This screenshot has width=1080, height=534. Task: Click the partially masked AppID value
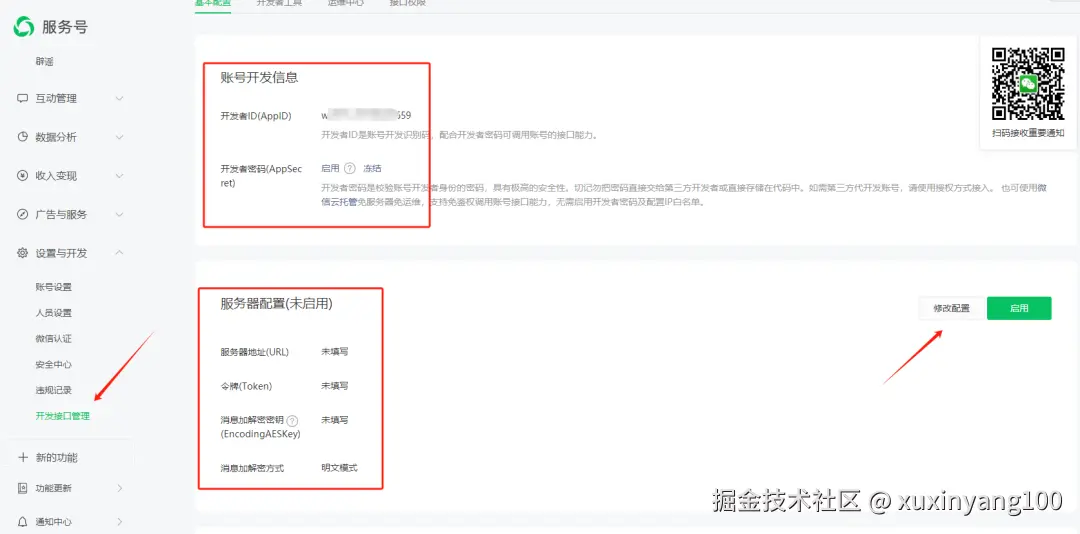366,115
